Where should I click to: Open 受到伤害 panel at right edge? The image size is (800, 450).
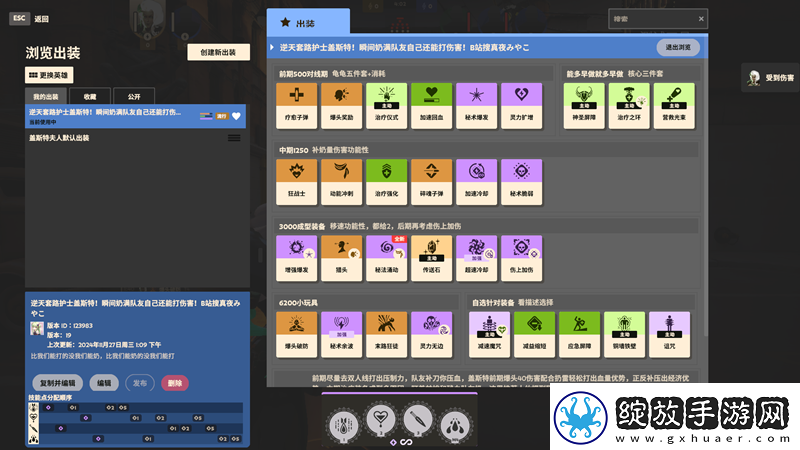point(770,78)
